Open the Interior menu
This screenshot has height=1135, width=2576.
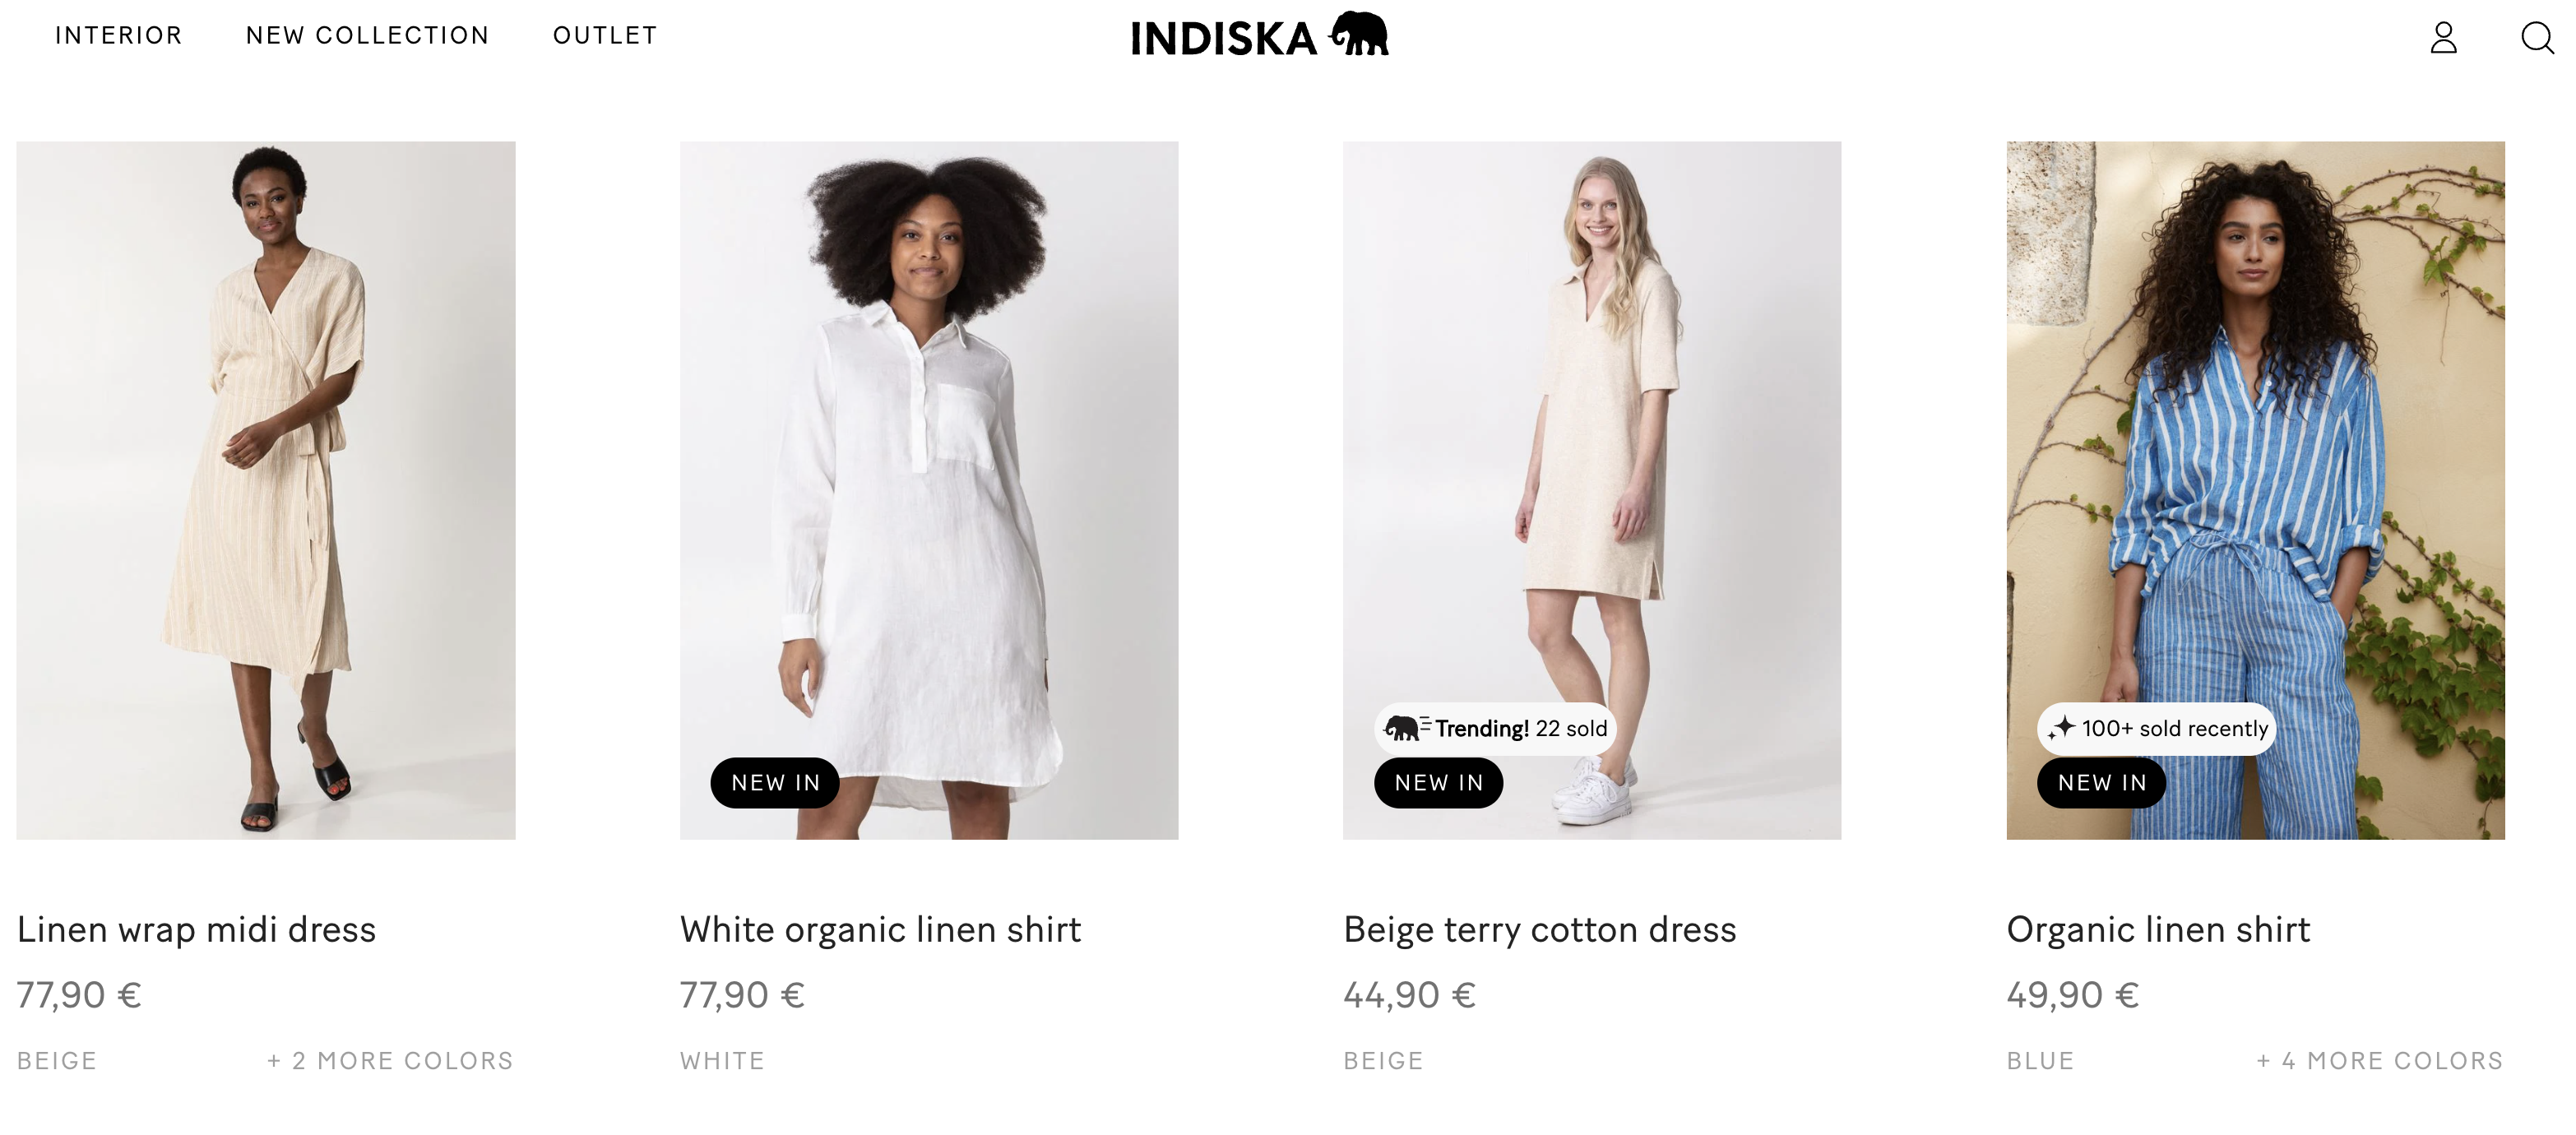tap(119, 36)
